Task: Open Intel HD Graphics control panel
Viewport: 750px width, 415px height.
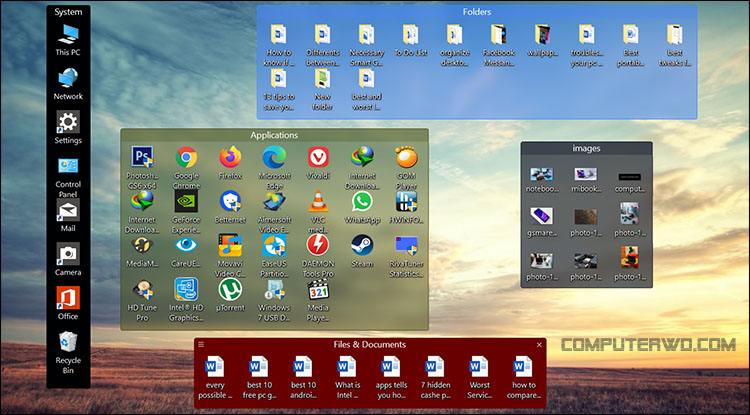Action: click(186, 289)
